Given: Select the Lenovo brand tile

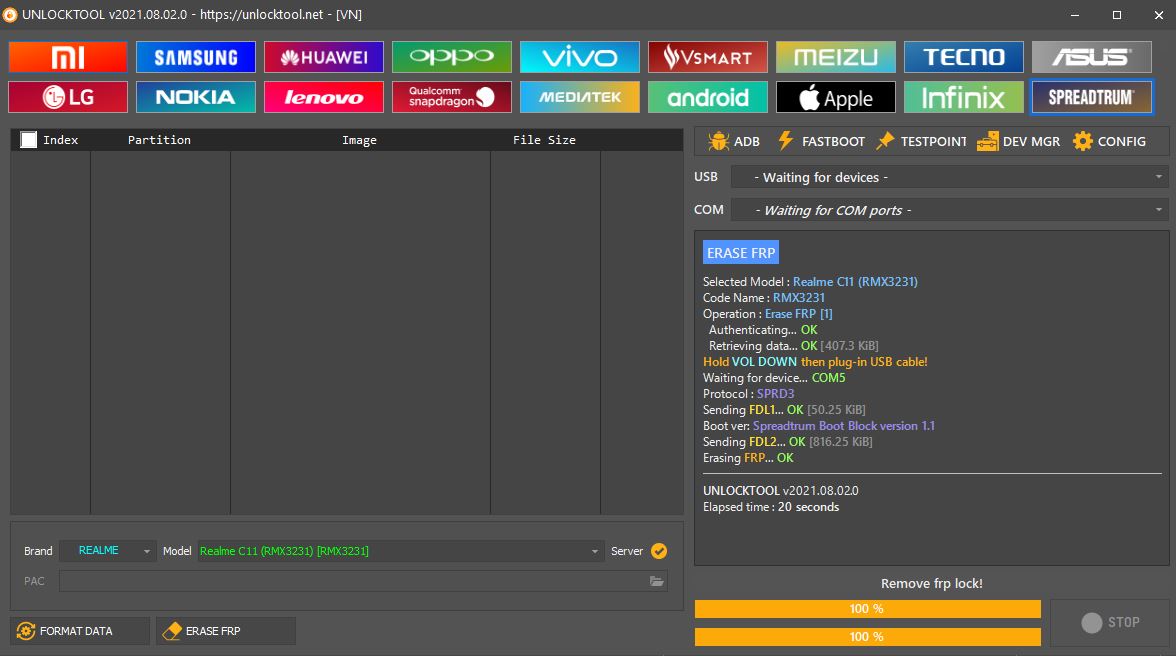Looking at the screenshot, I should pyautogui.click(x=324, y=97).
